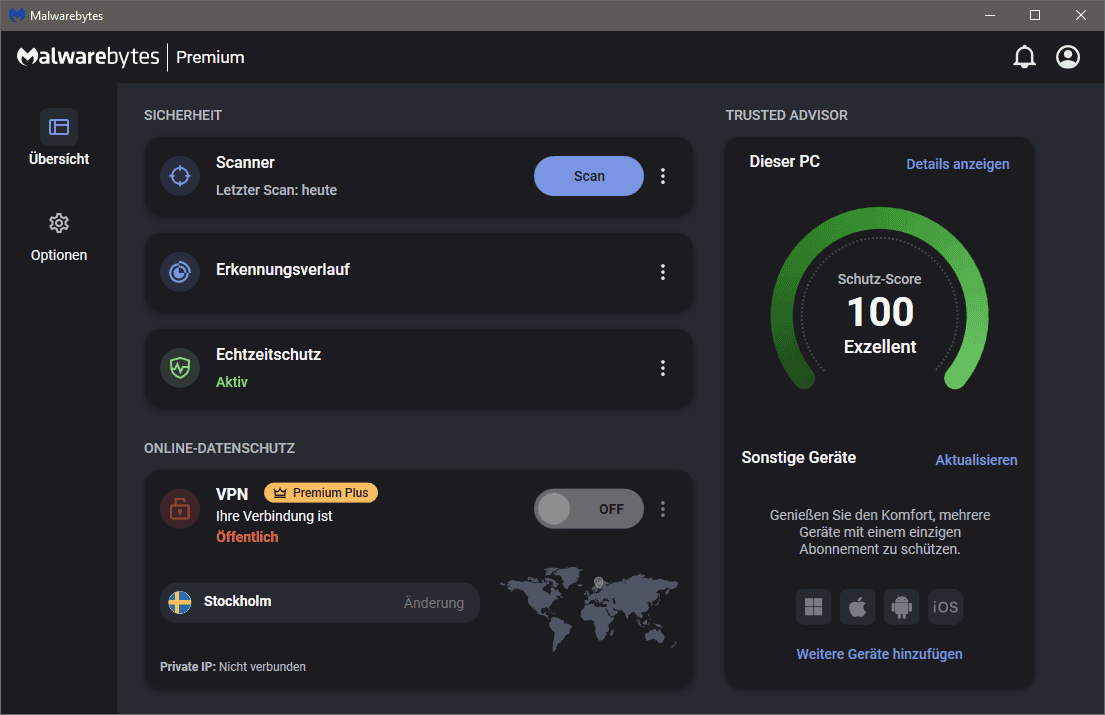Click the Erkennungsverlauf history icon
Image resolution: width=1105 pixels, height=715 pixels.
click(180, 272)
